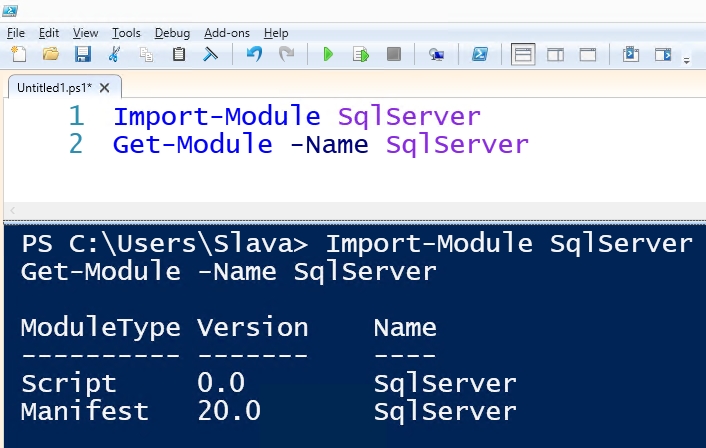
Task: Open the Add-ons menu
Action: pos(226,33)
